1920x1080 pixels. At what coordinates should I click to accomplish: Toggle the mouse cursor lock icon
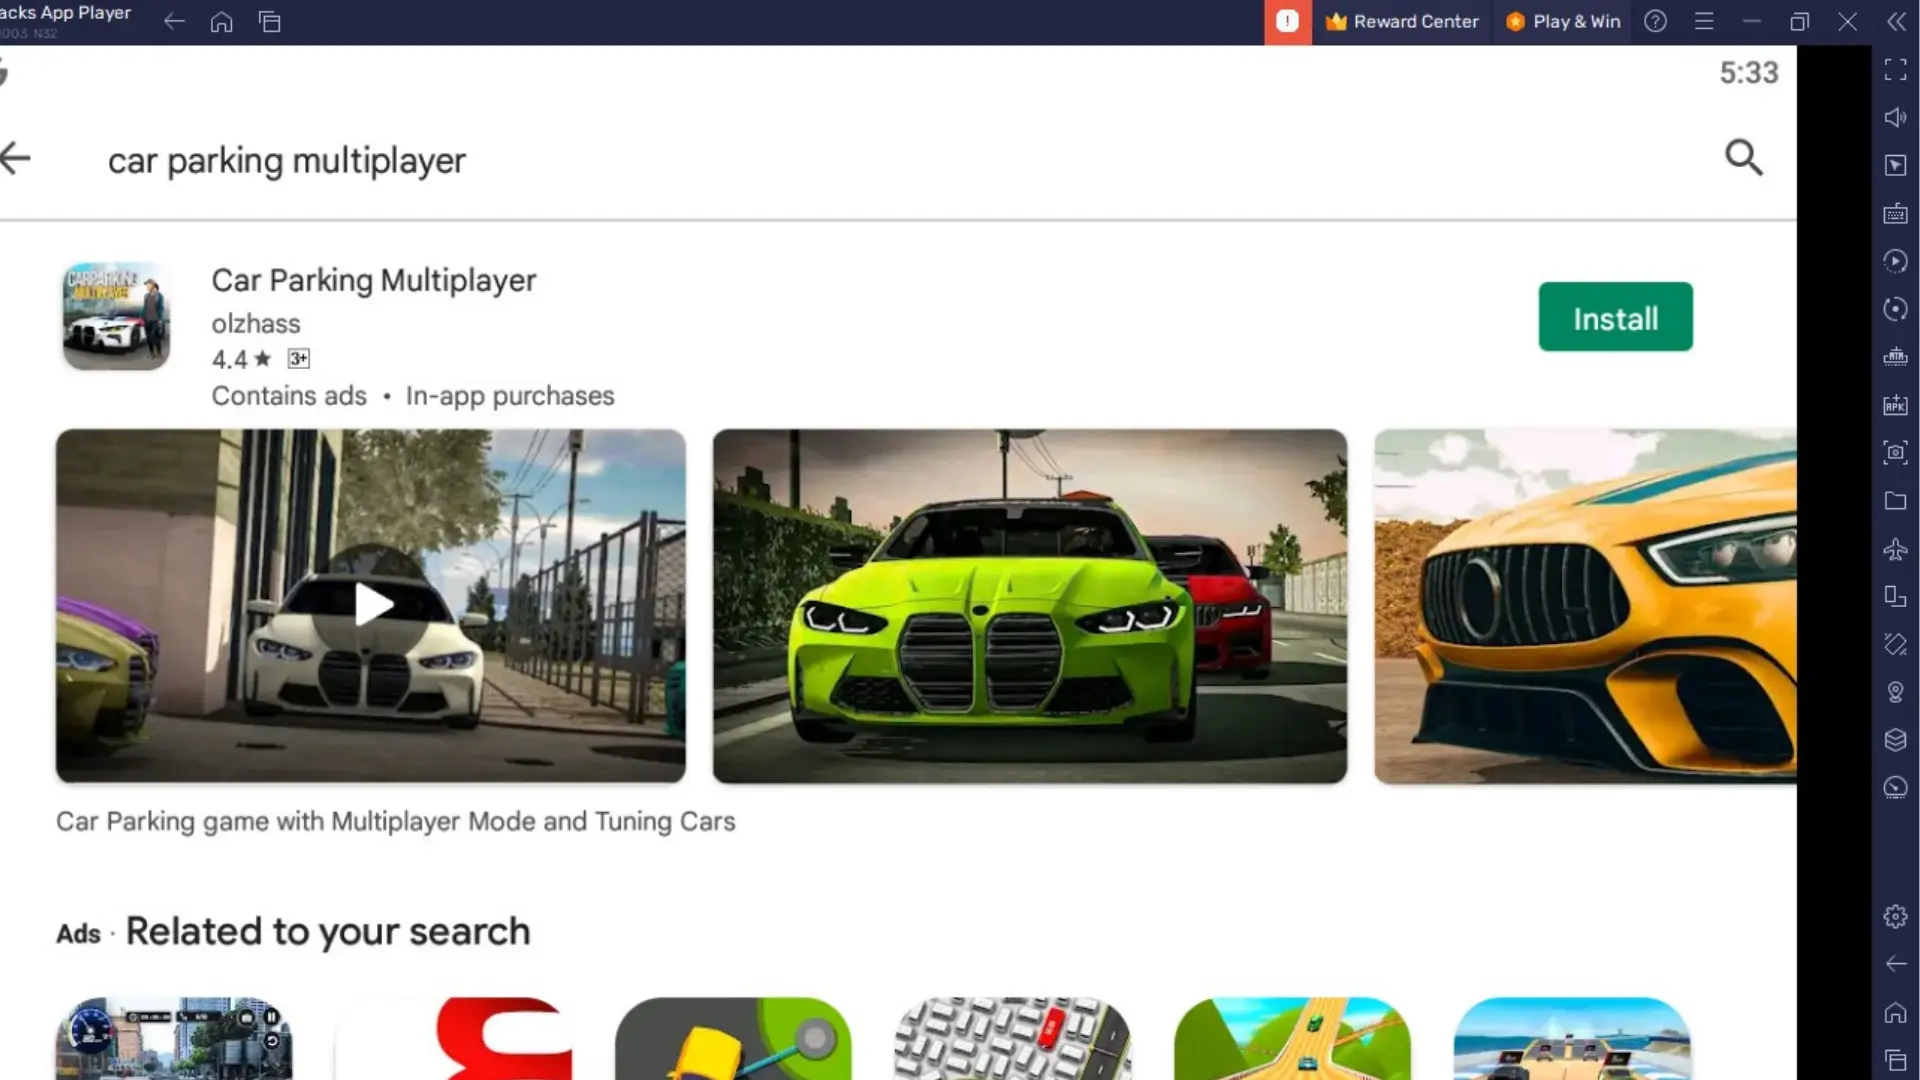1895,165
